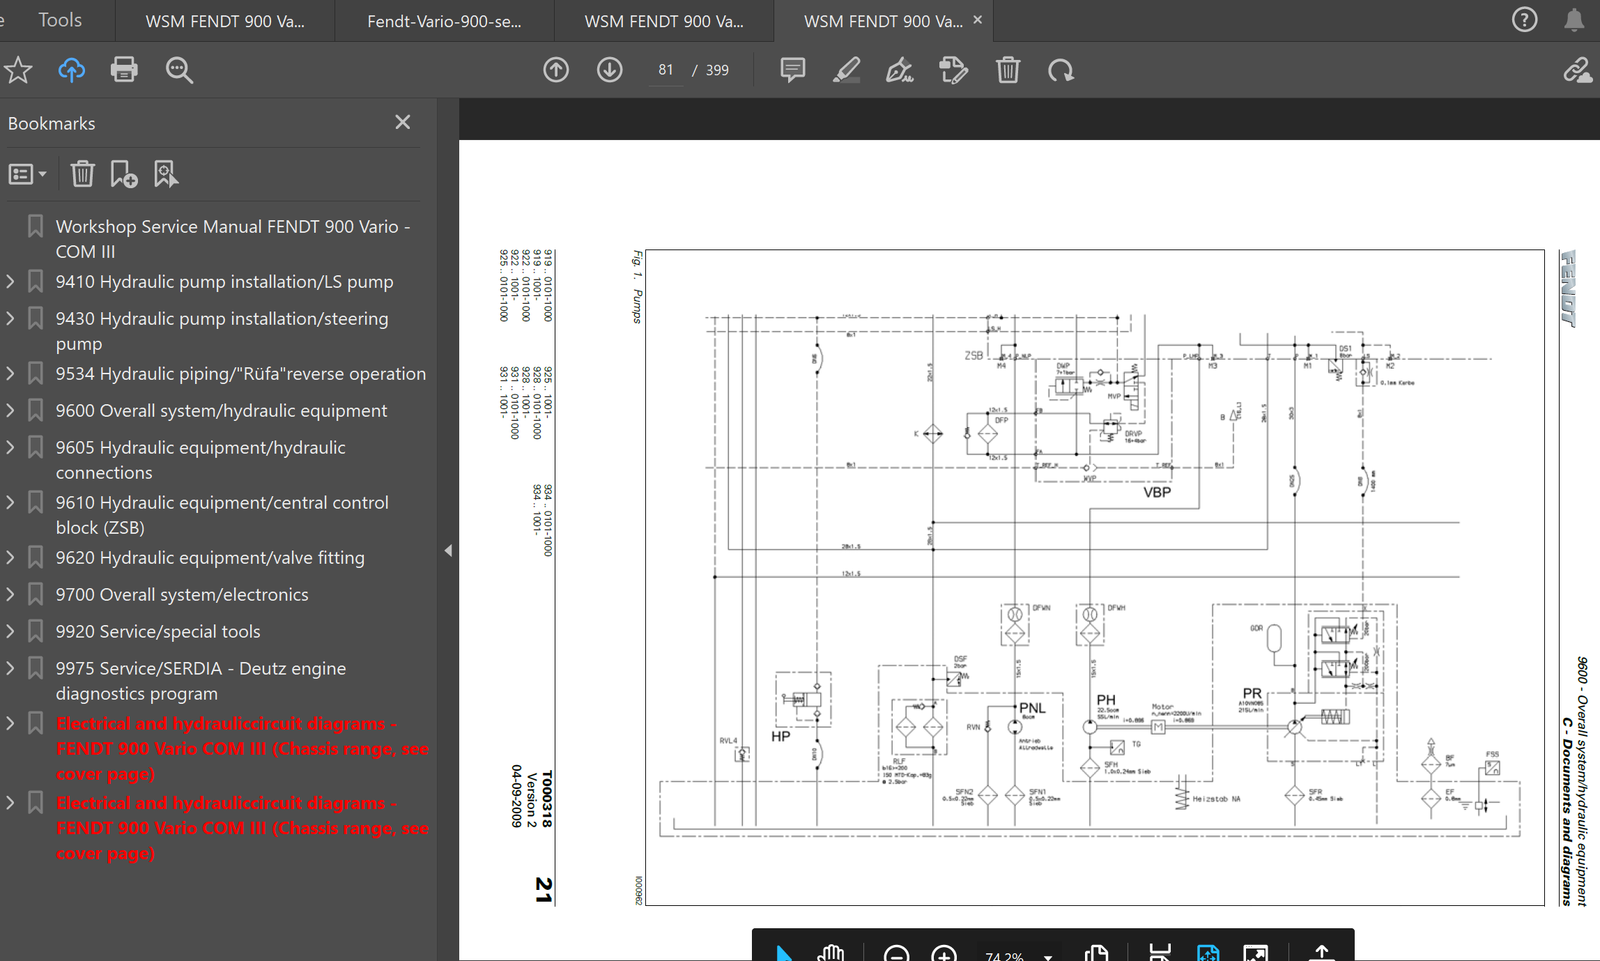The width and height of the screenshot is (1600, 961).
Task: Collapse bookmarks pane with arrow handle
Action: click(x=448, y=550)
